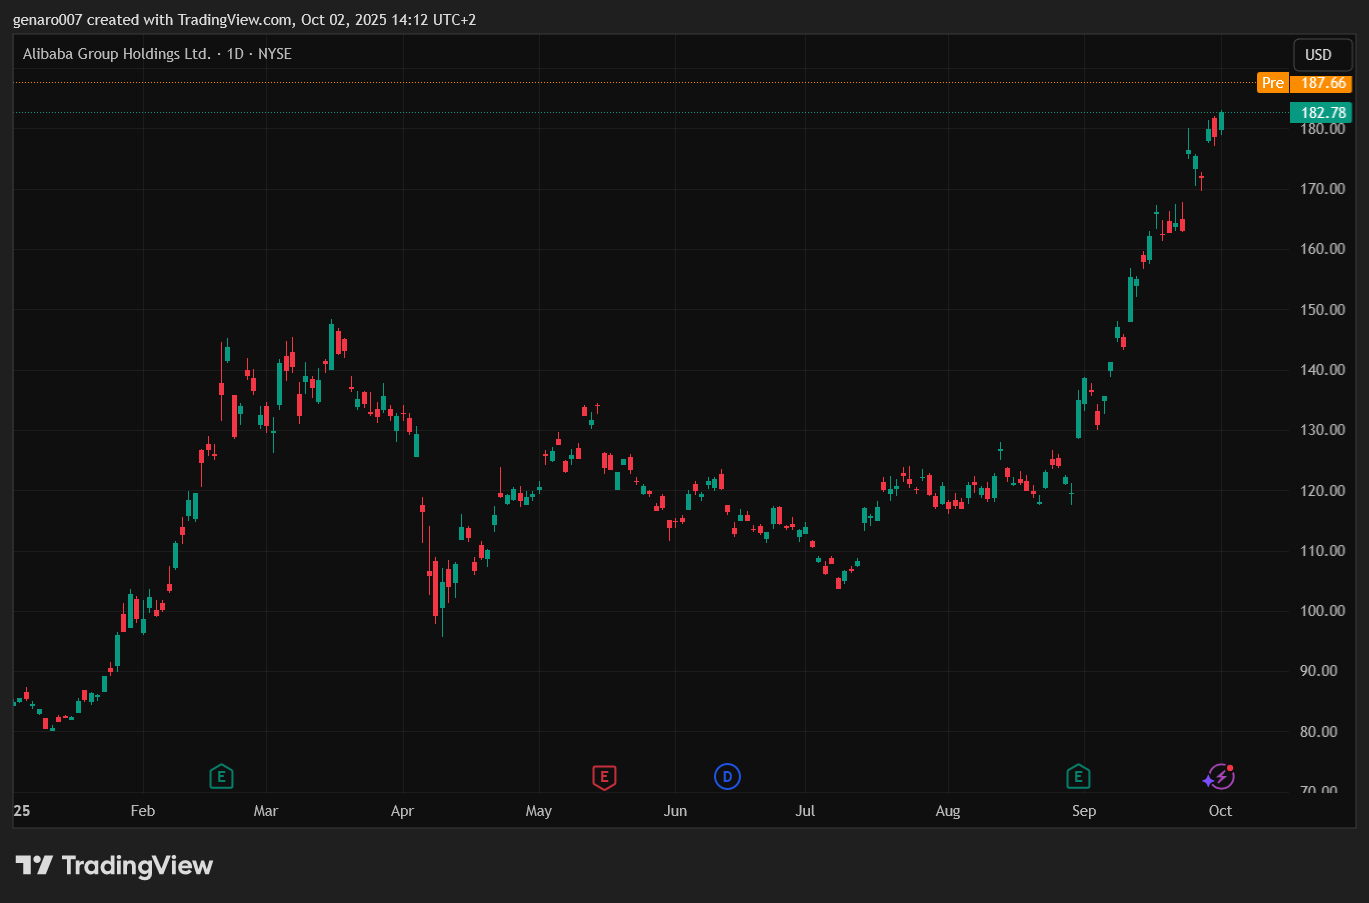The height and width of the screenshot is (903, 1369).
Task: Click the green earnings marker between Feb and Mar
Action: tap(221, 776)
